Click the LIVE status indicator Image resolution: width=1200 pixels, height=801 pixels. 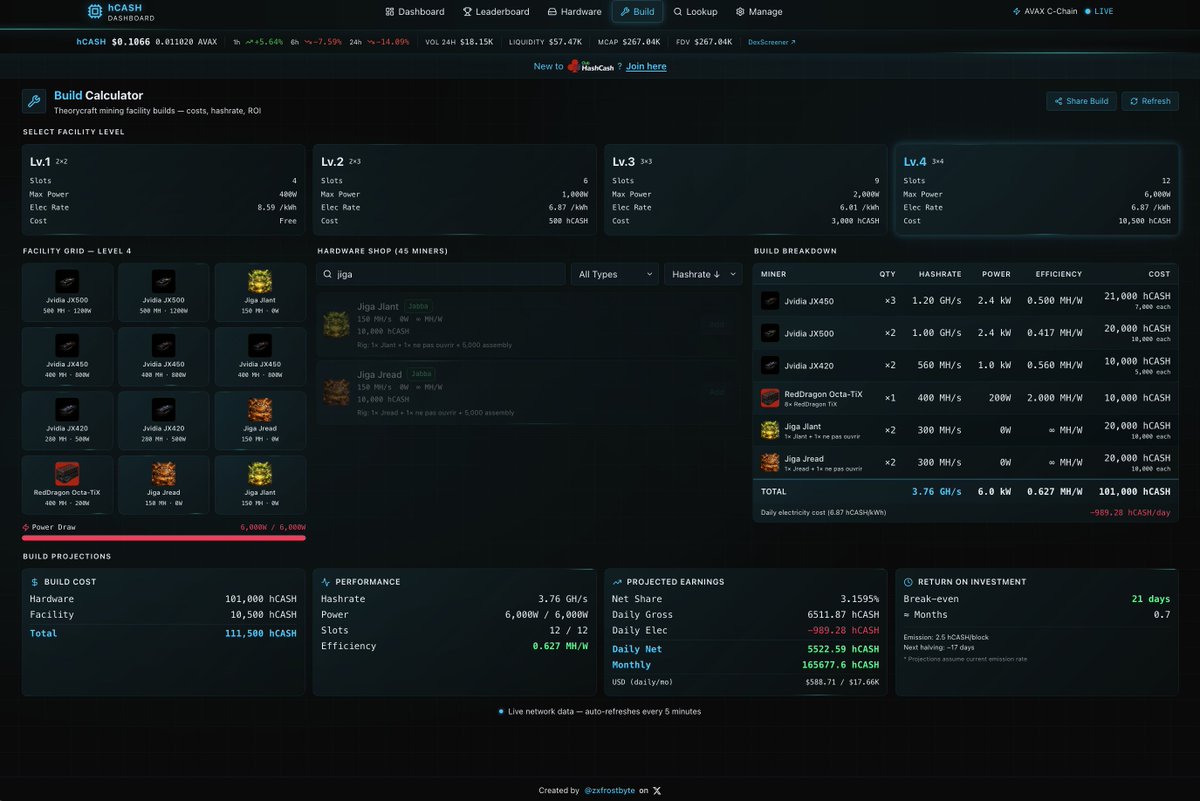pyautogui.click(x=1100, y=12)
